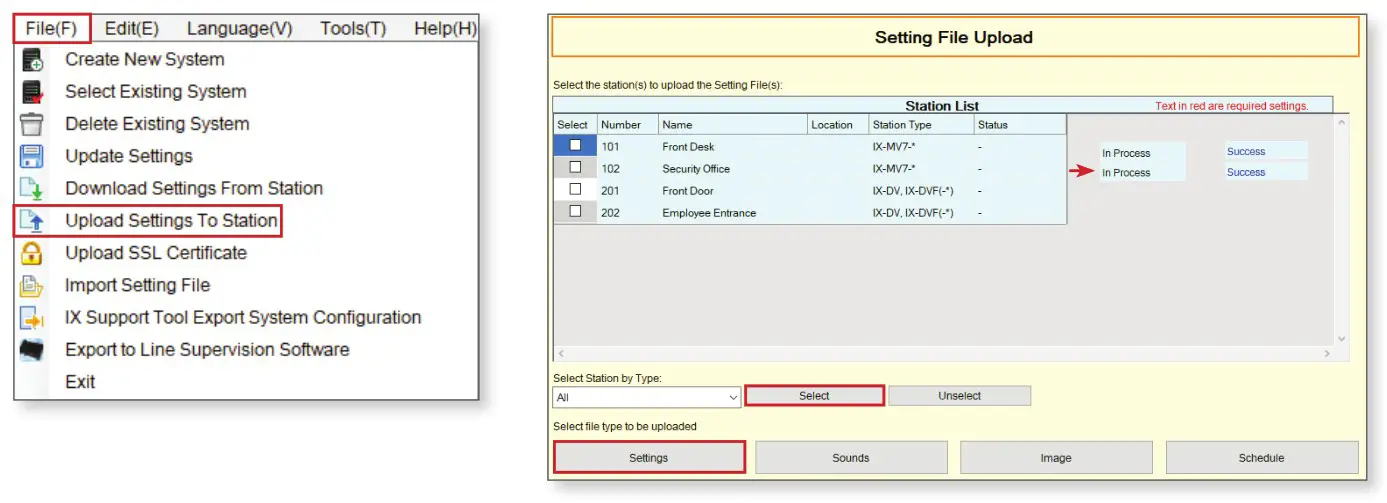Choose Select Existing System menu entry

click(155, 92)
